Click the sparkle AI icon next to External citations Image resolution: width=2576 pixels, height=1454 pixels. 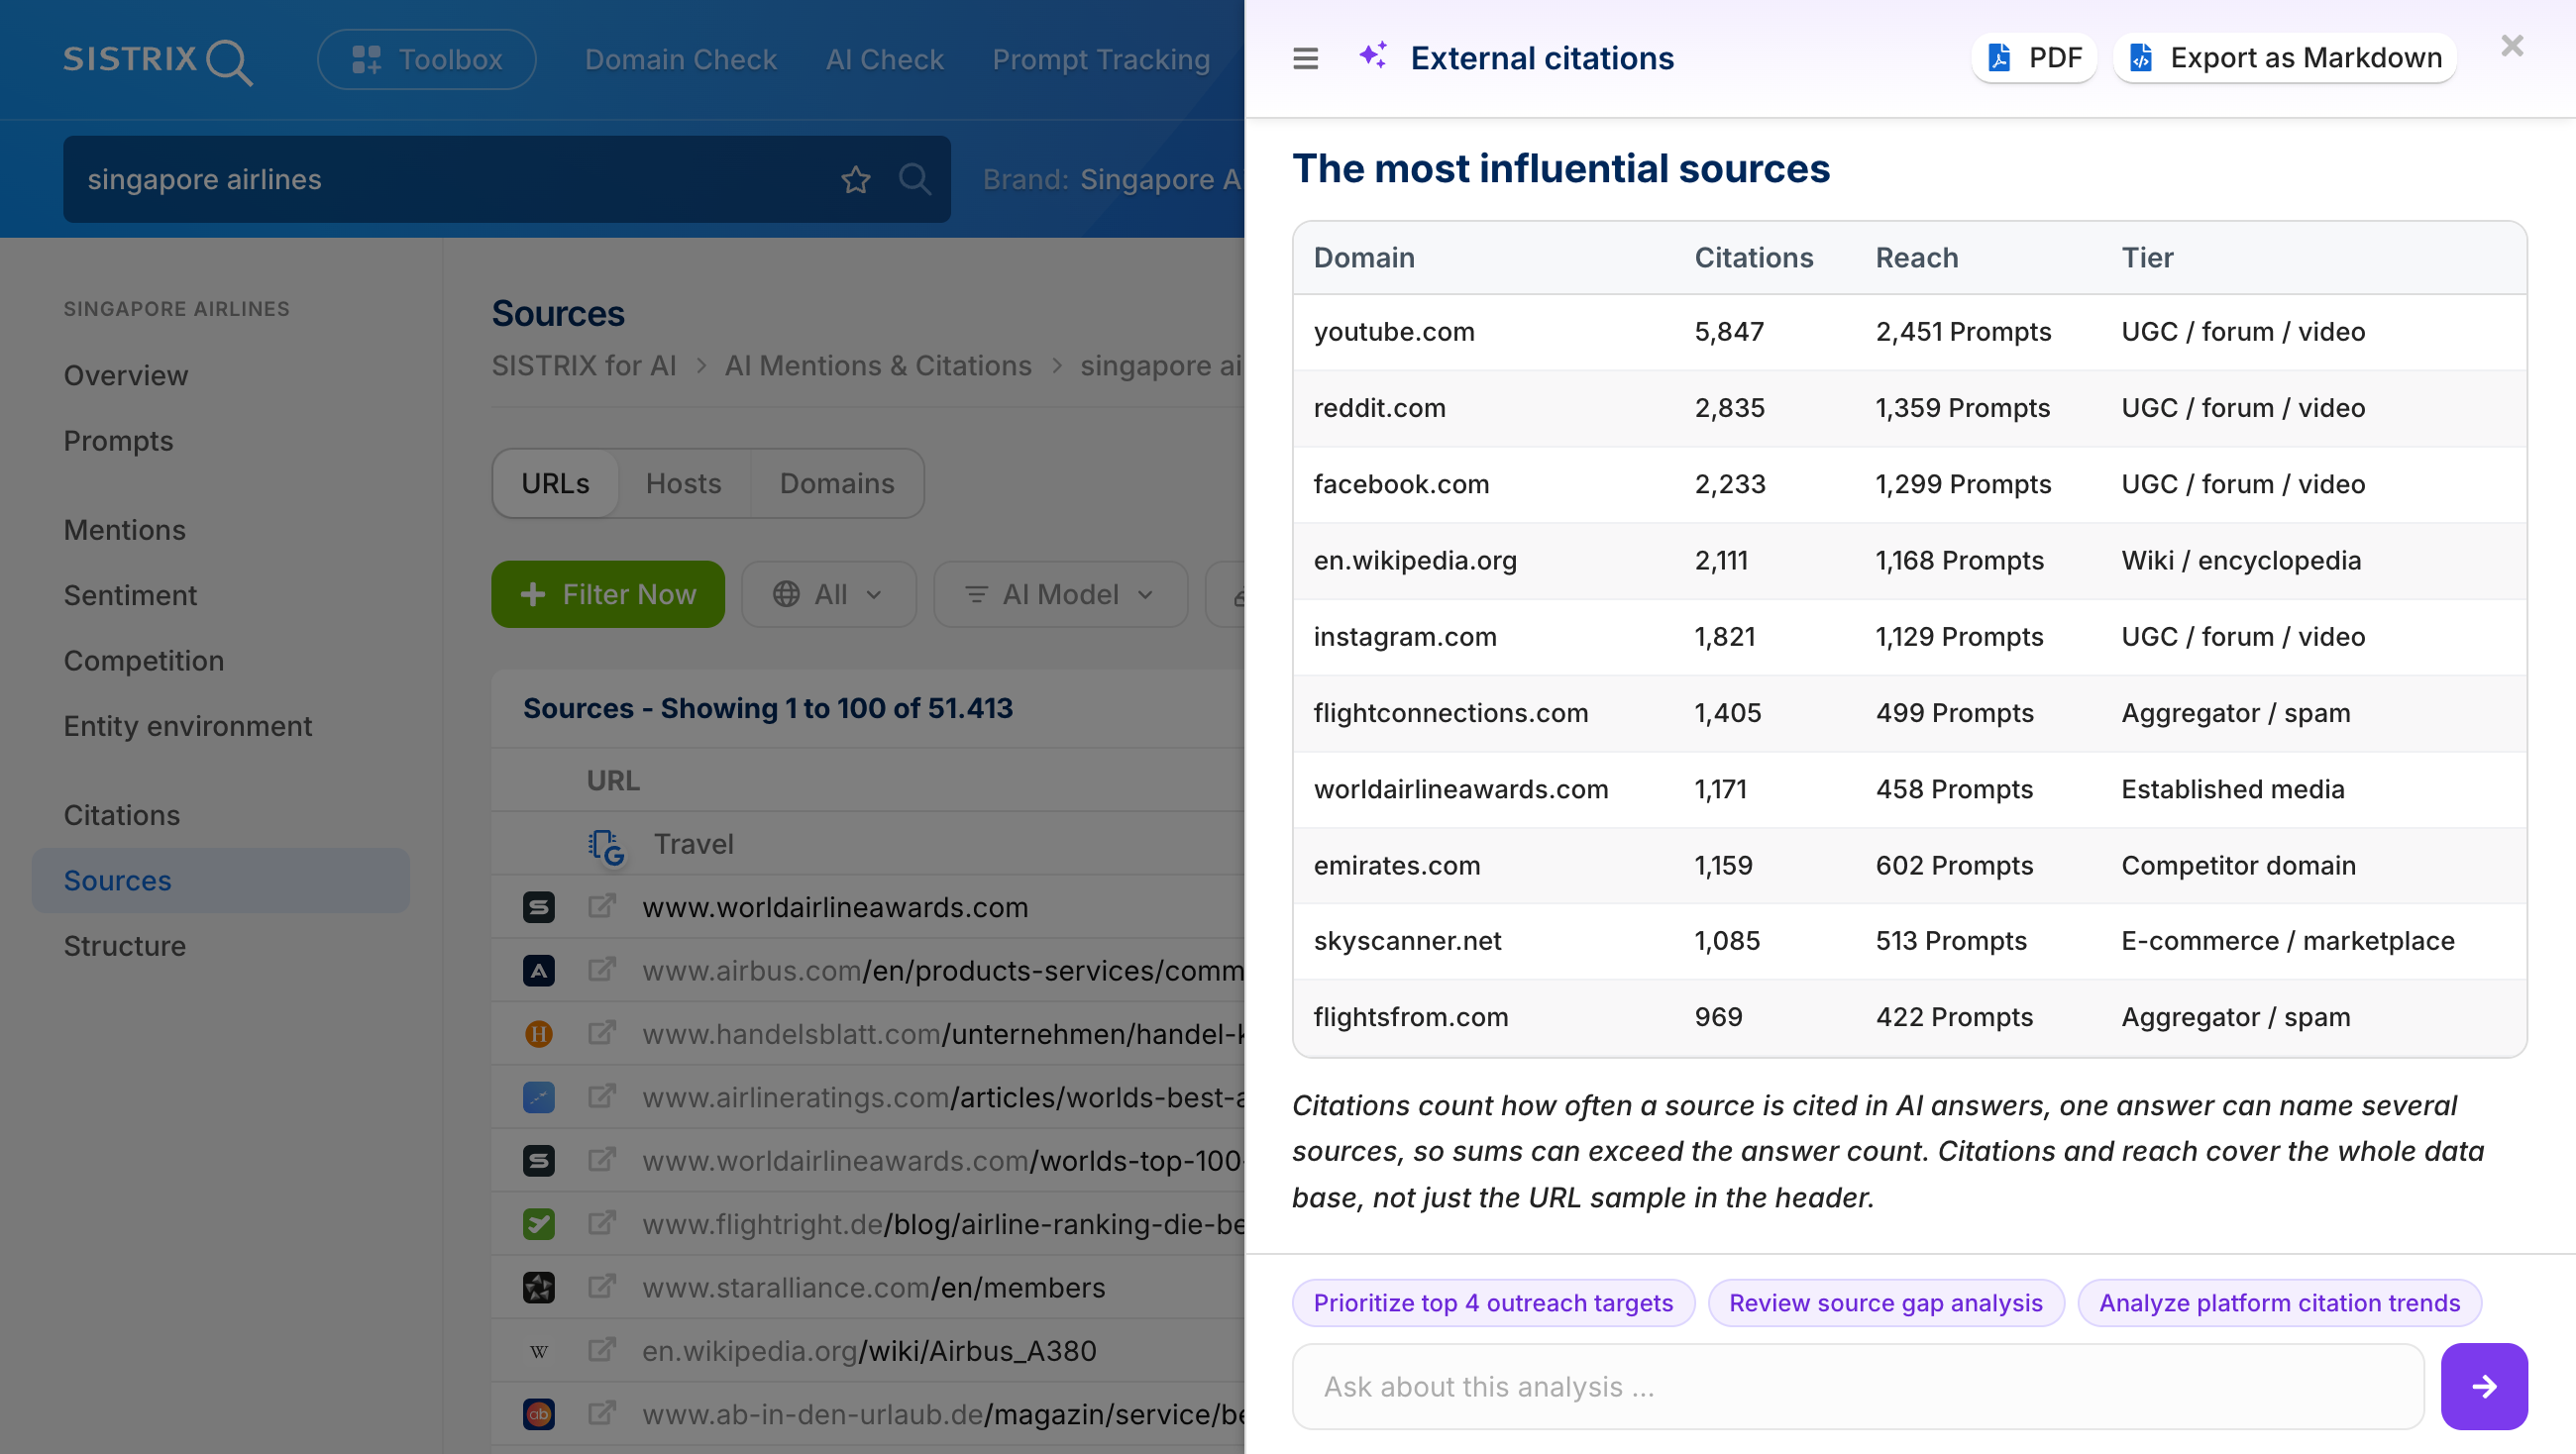click(x=1373, y=56)
